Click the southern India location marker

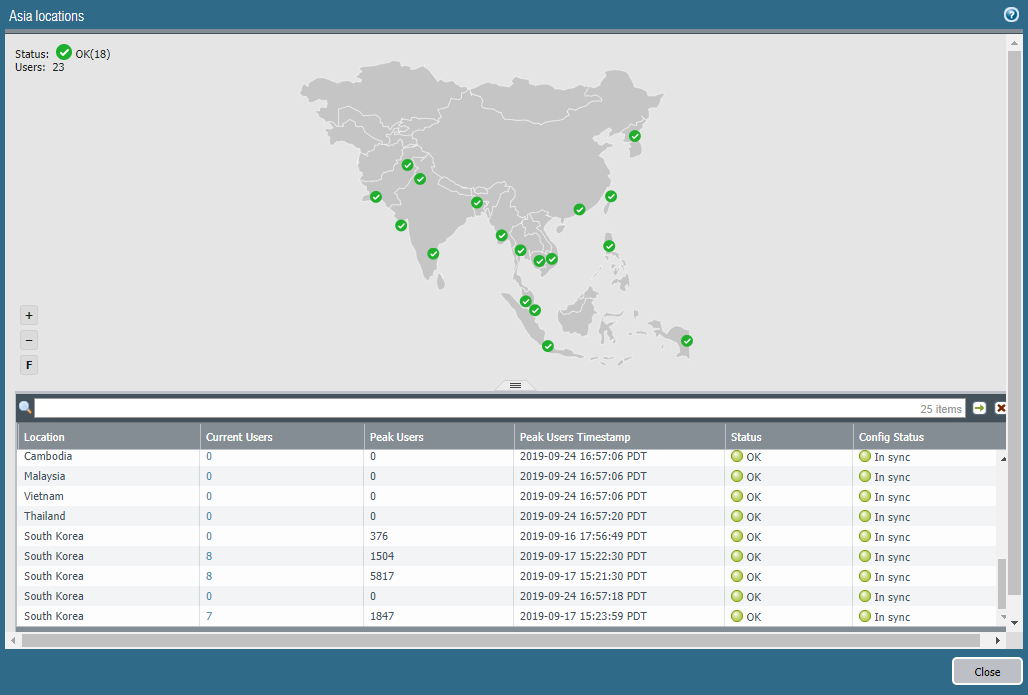tap(433, 254)
